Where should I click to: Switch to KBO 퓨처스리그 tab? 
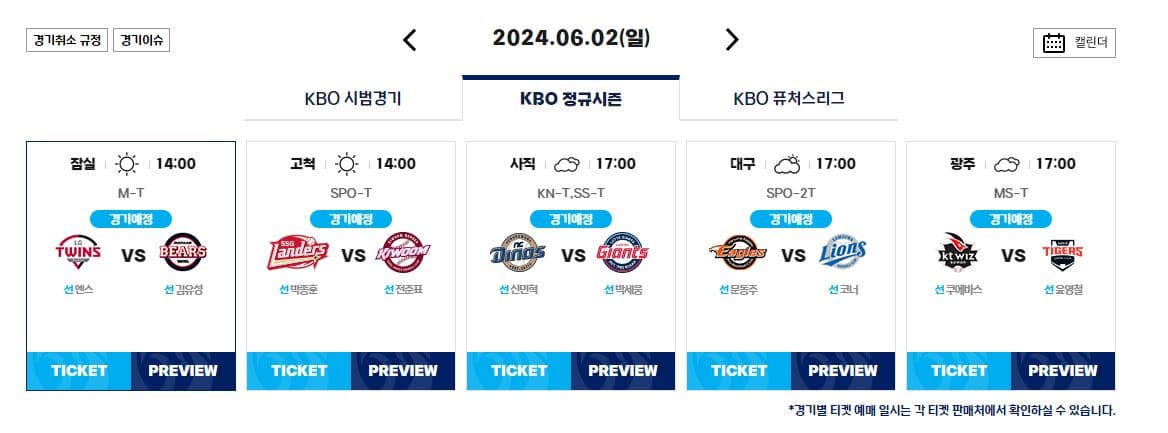tap(789, 98)
